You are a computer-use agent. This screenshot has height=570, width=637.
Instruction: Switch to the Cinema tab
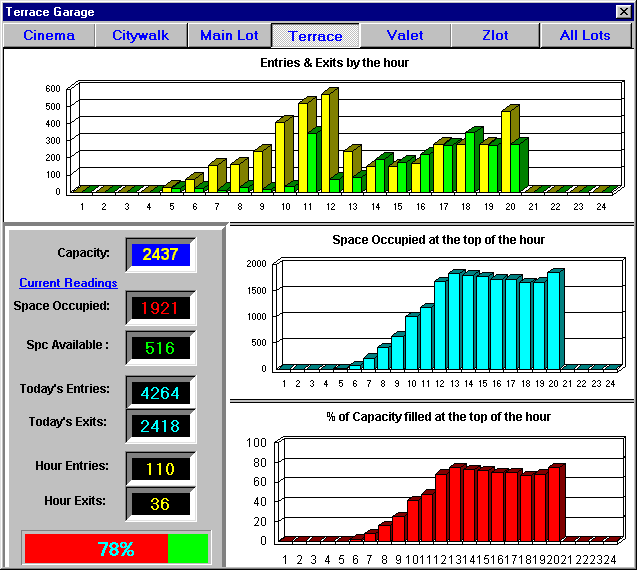pyautogui.click(x=49, y=35)
